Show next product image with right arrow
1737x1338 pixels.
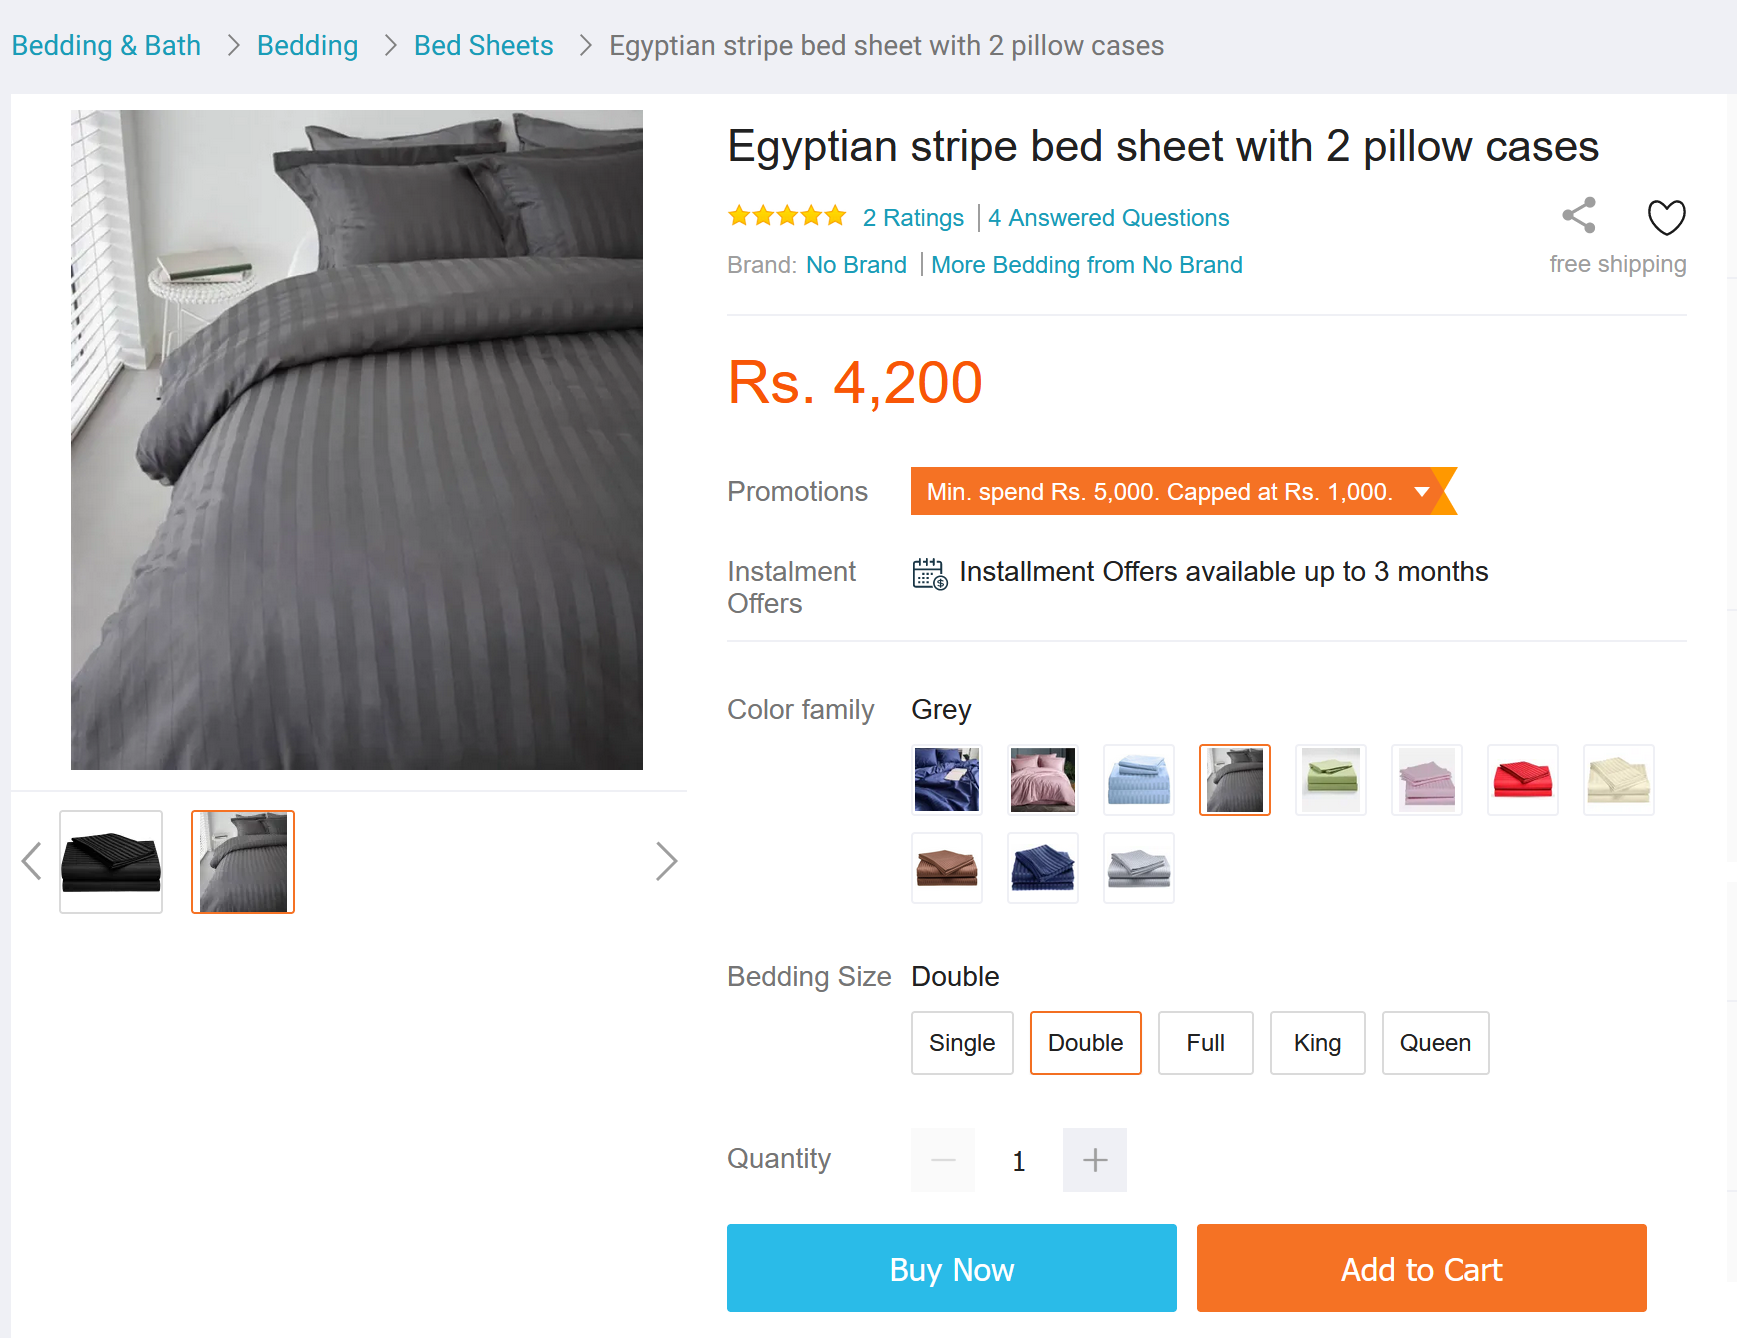click(666, 861)
